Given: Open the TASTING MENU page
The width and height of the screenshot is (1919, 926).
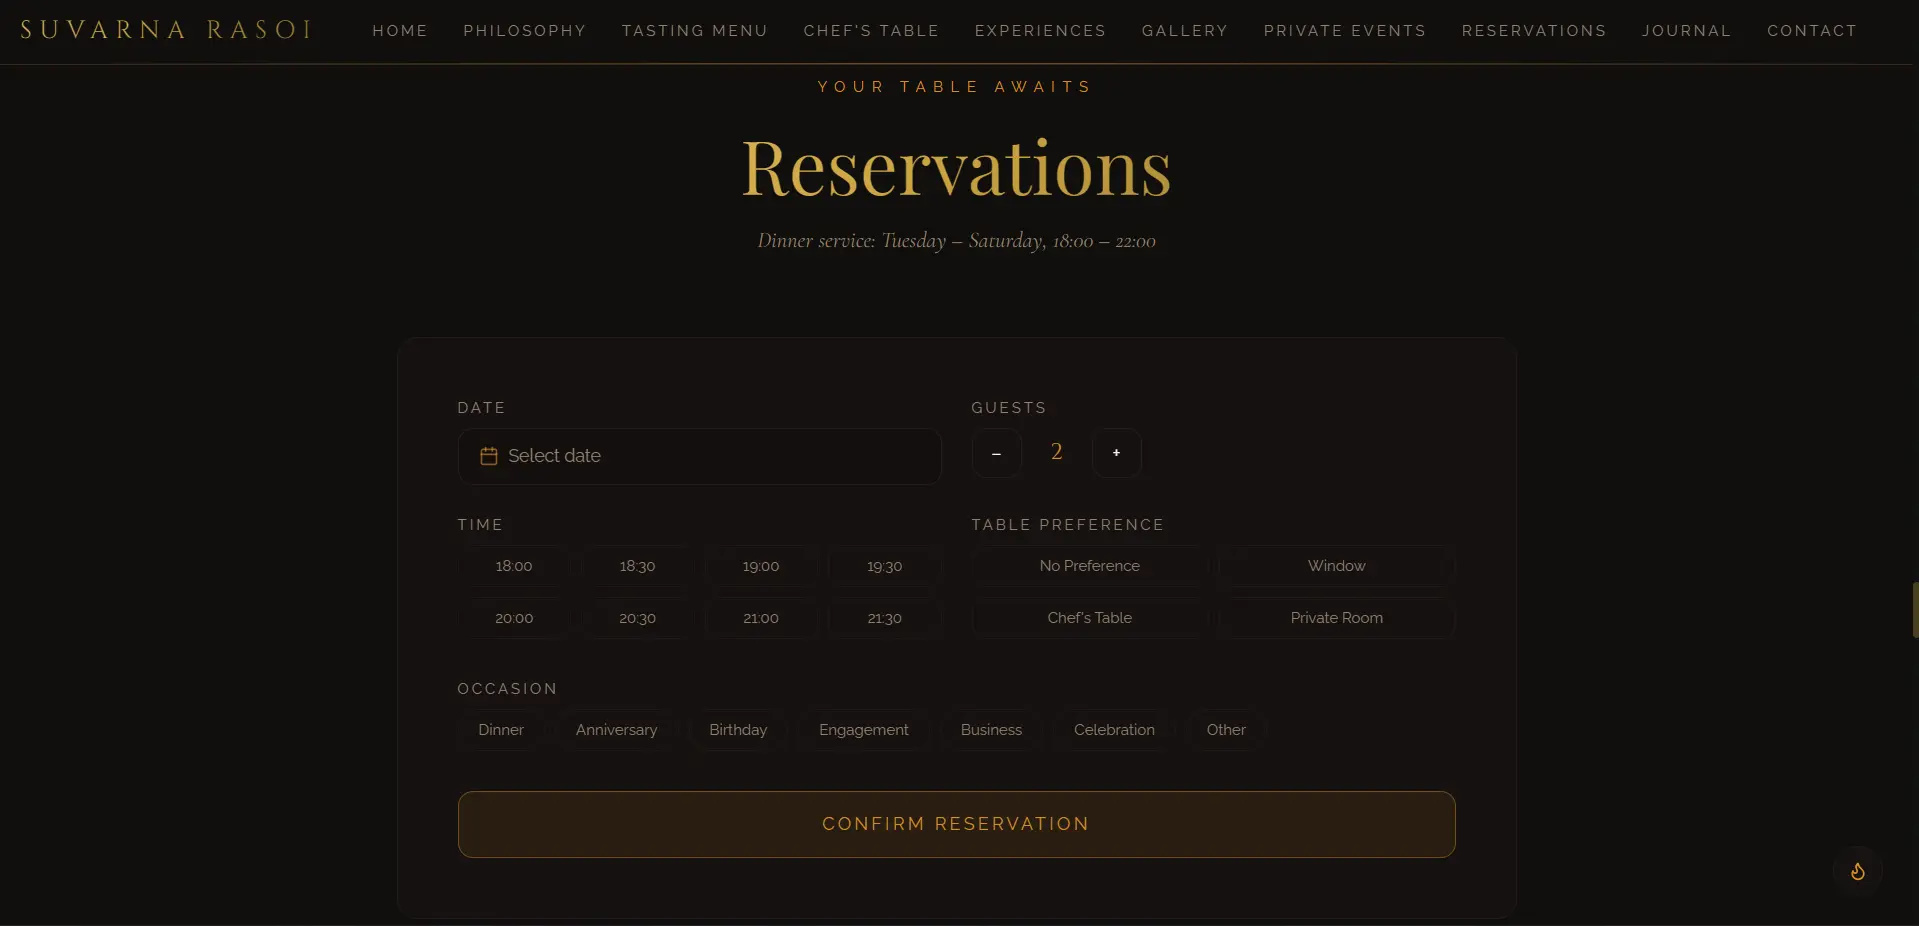Looking at the screenshot, I should coord(695,30).
